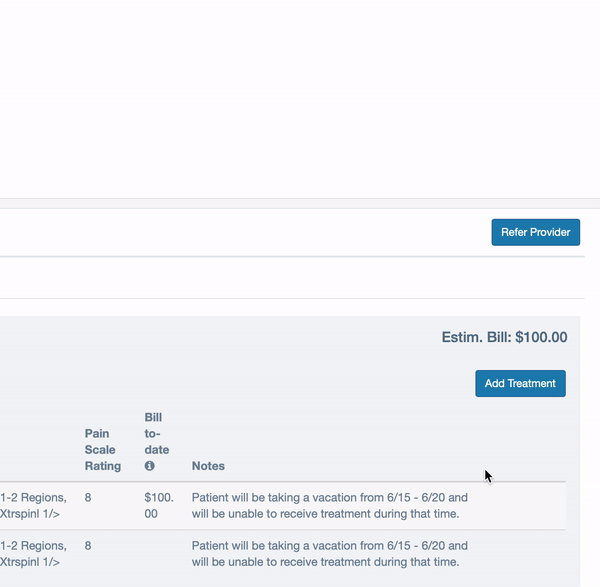Click second row's 1-2 Regions Xtrspinl text

point(33,554)
